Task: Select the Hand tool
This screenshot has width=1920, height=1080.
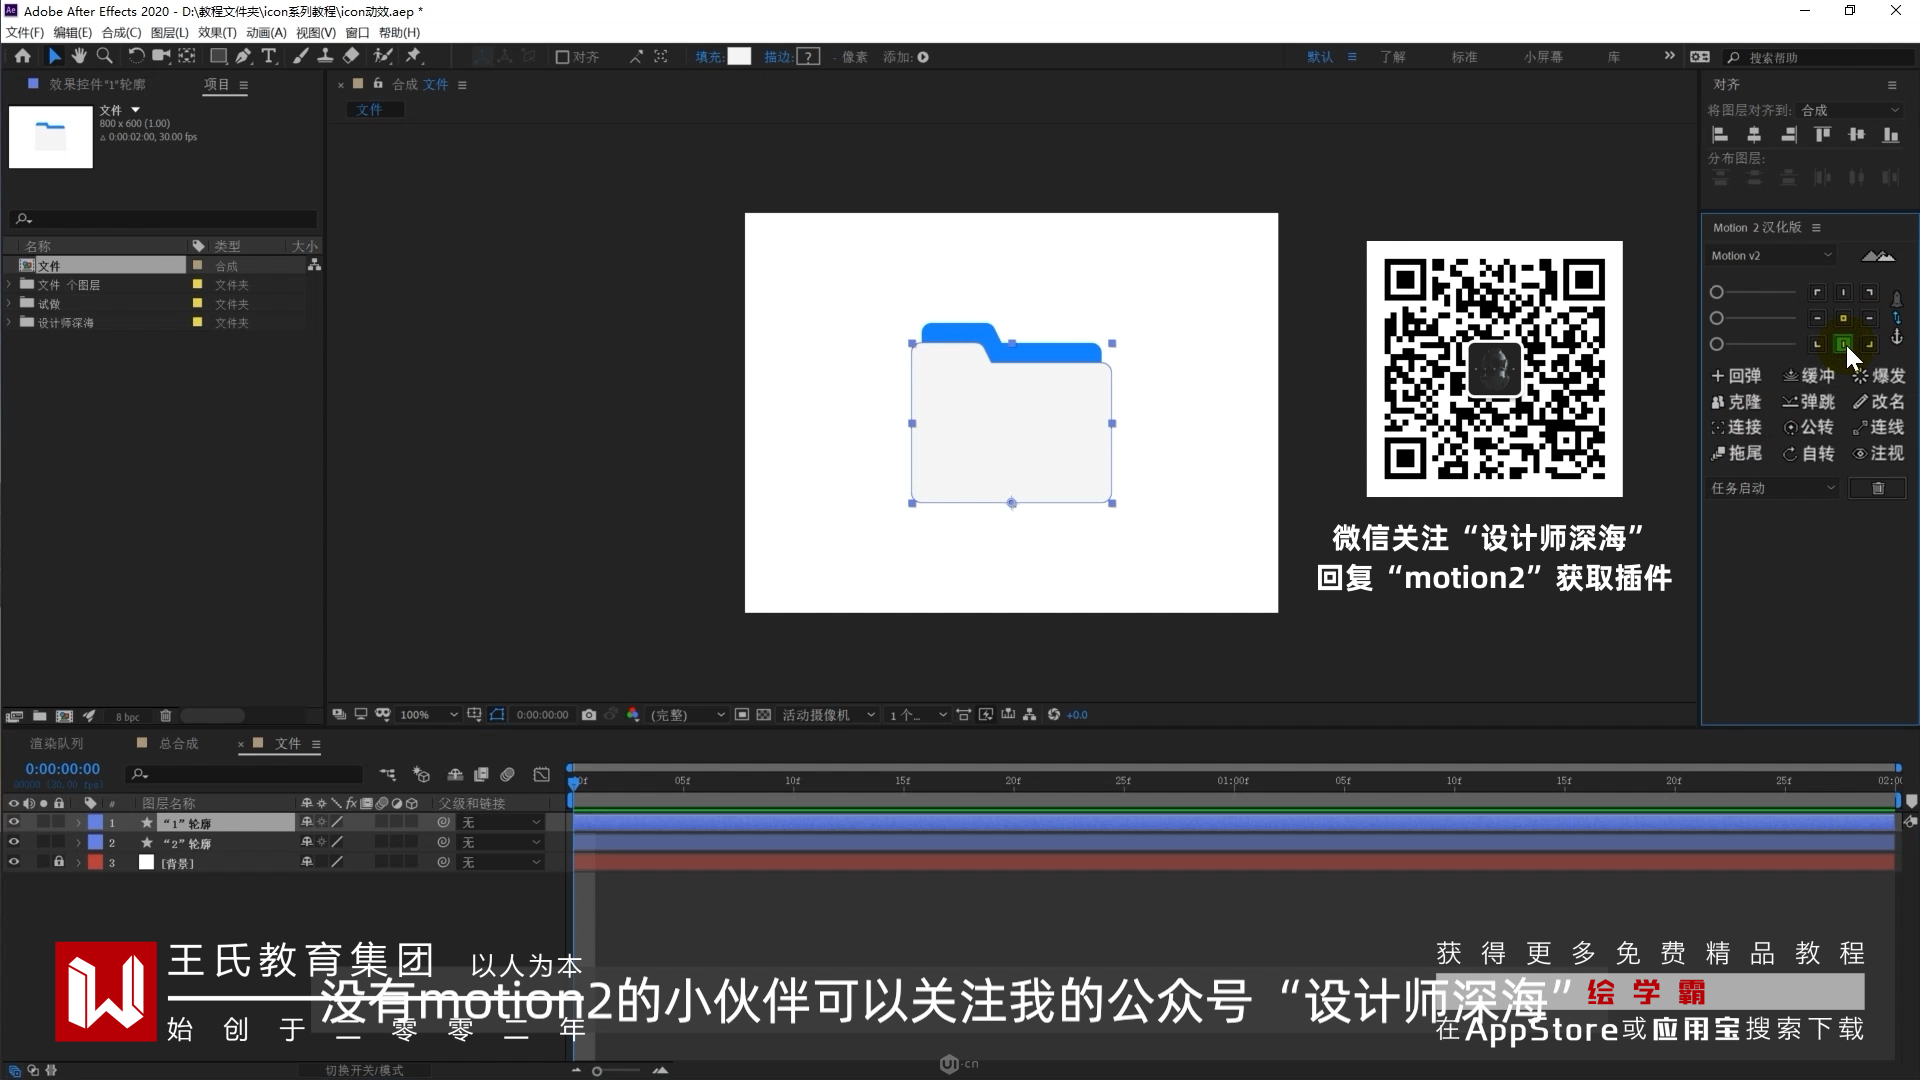Action: (x=79, y=57)
